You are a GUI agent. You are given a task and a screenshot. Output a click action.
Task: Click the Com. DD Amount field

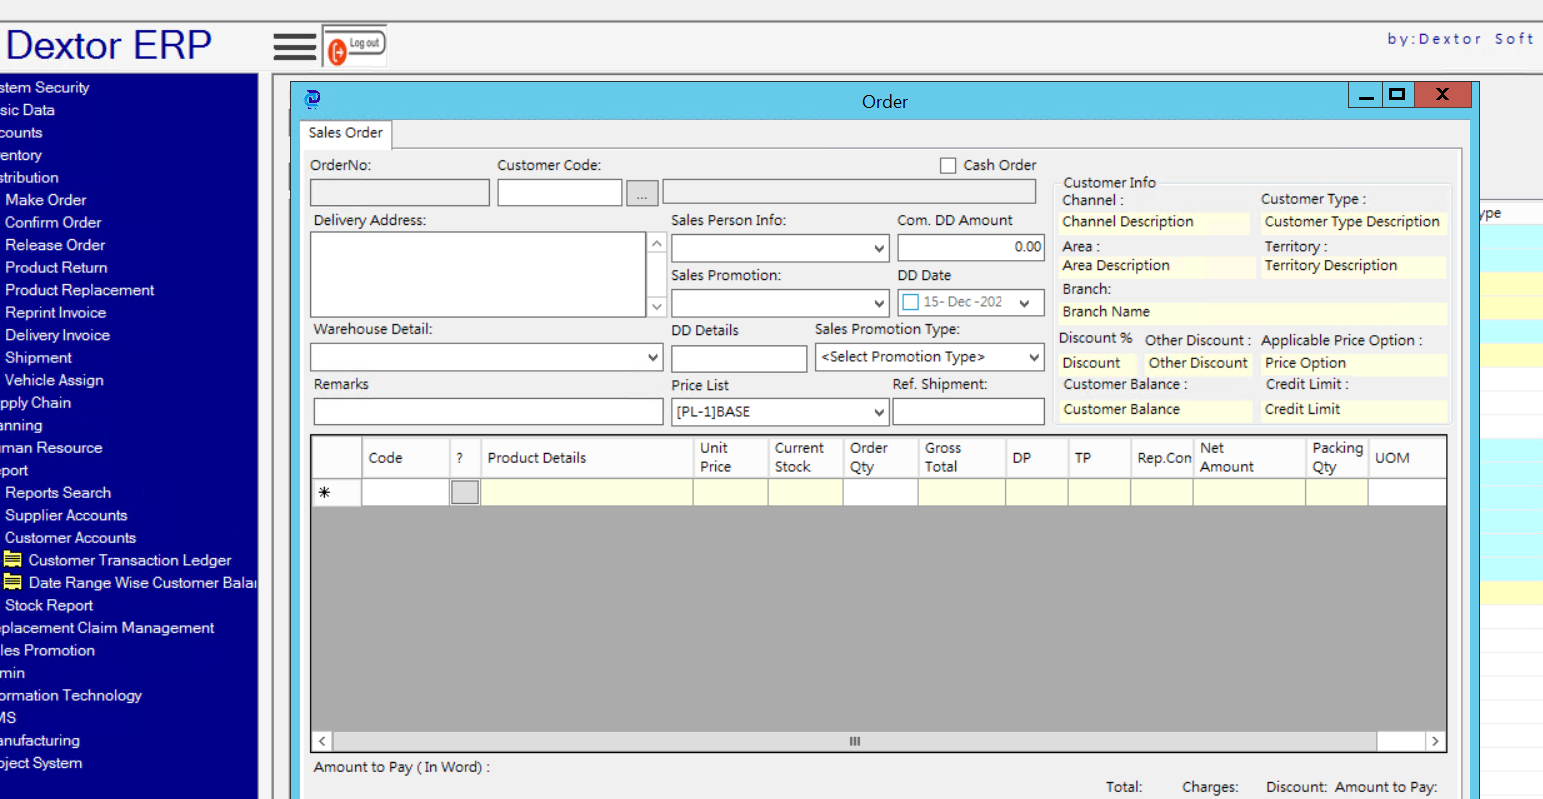971,247
